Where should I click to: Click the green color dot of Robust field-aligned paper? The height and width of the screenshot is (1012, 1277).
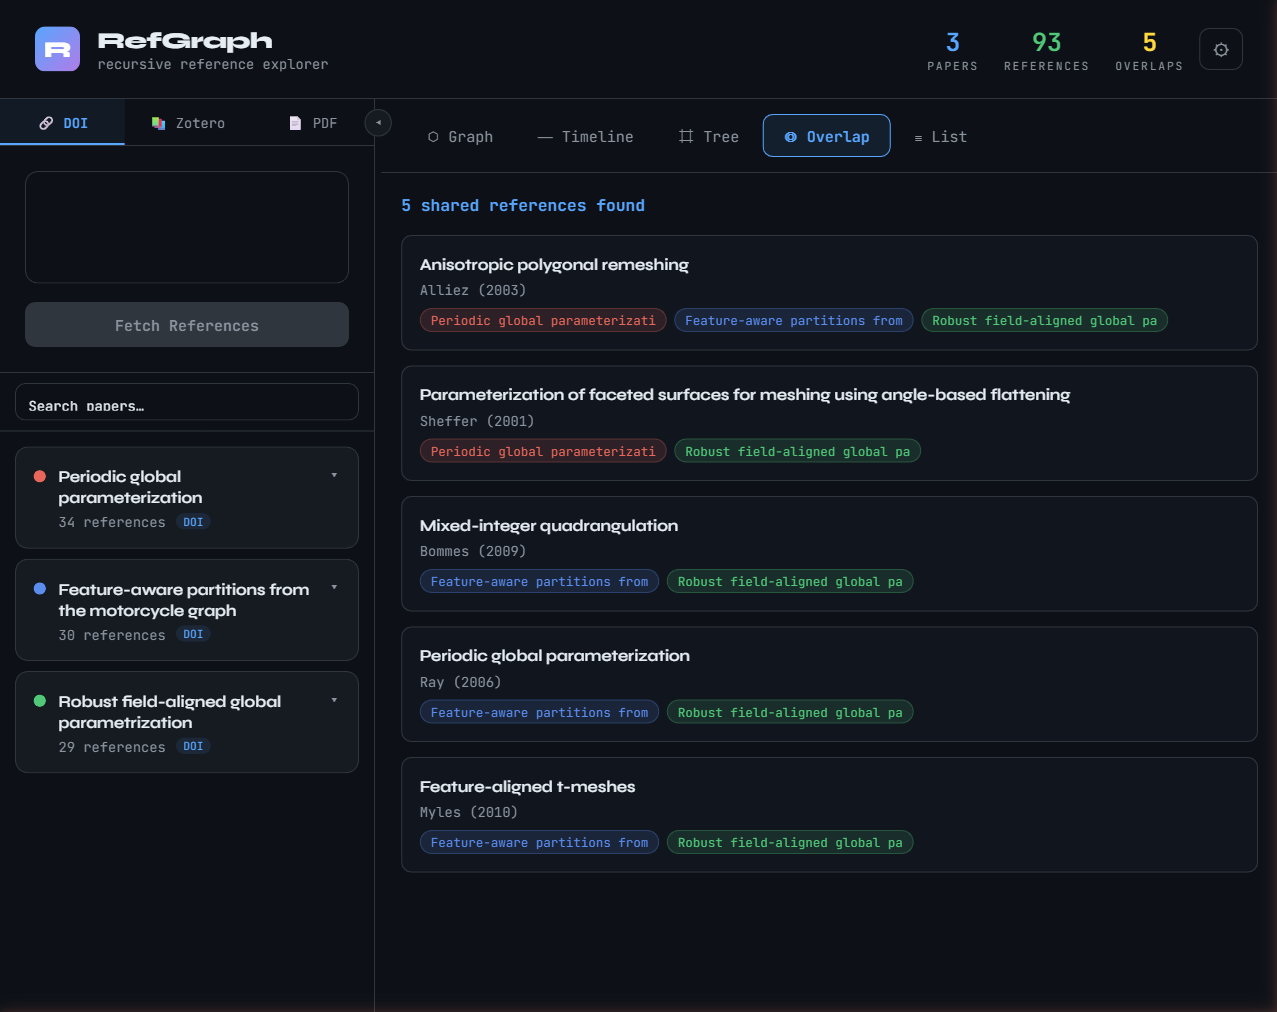[40, 701]
